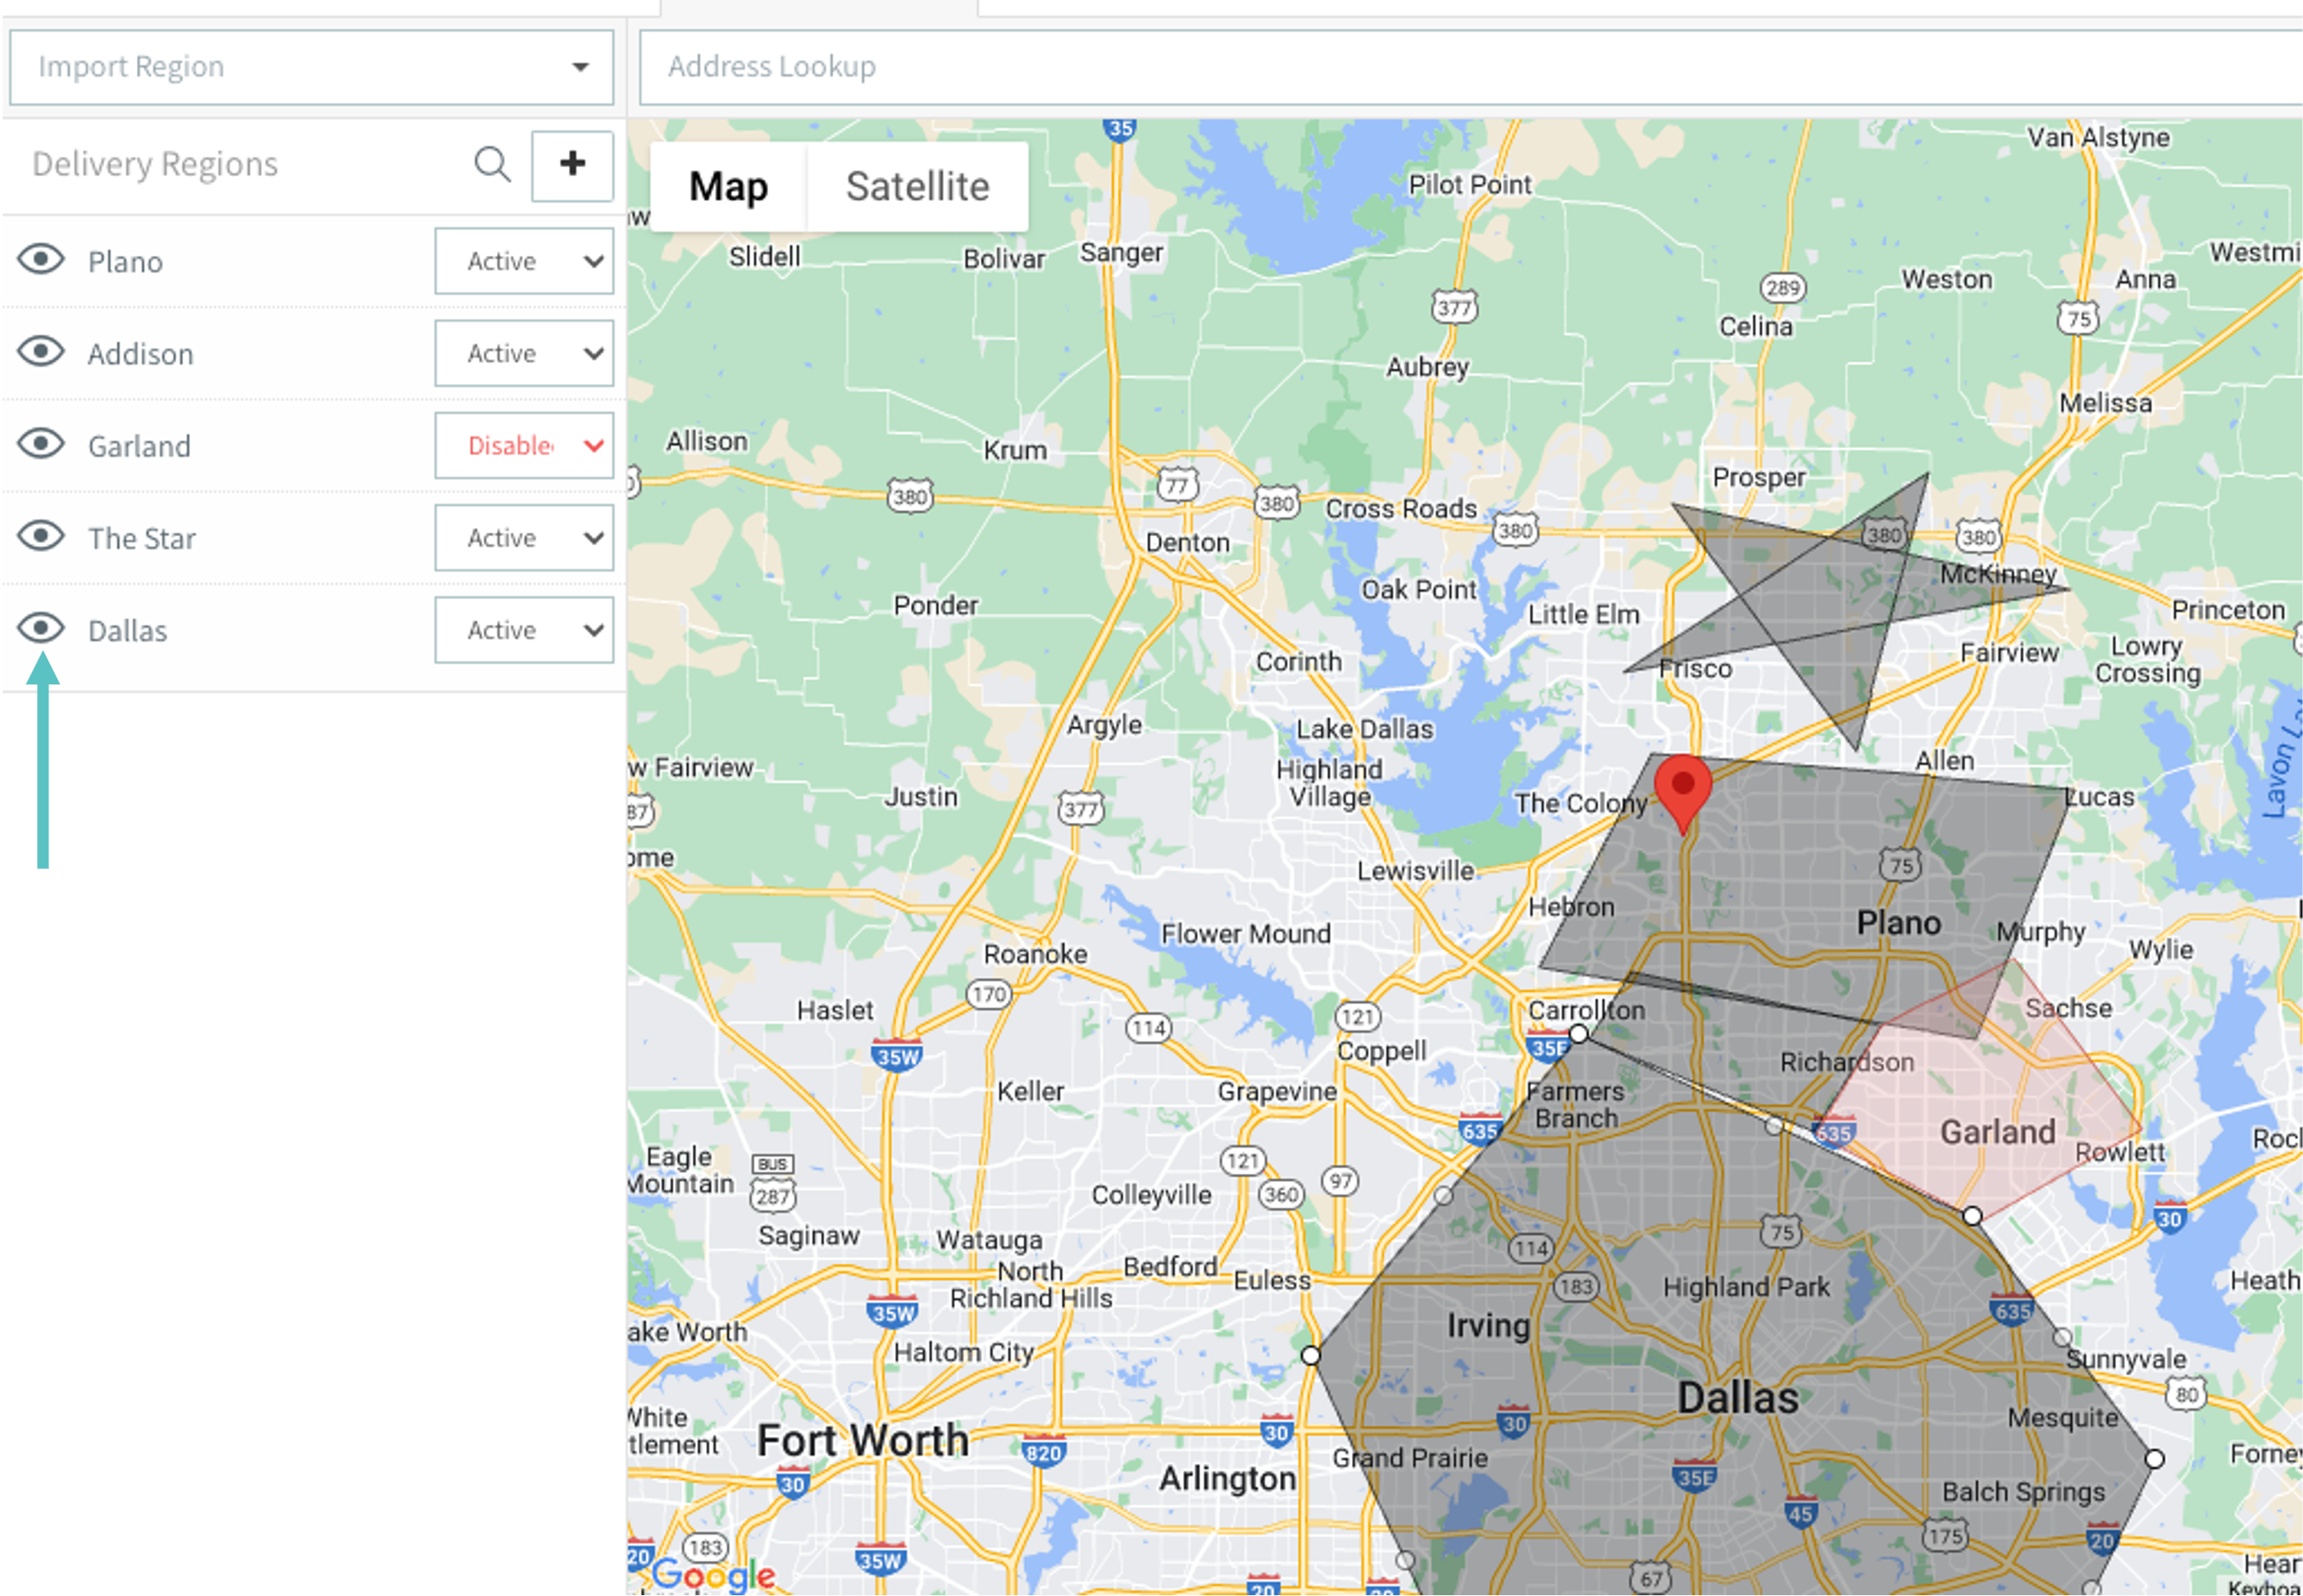The width and height of the screenshot is (2303, 1596).
Task: Hide the Addison region with eye icon
Action: pos(41,352)
